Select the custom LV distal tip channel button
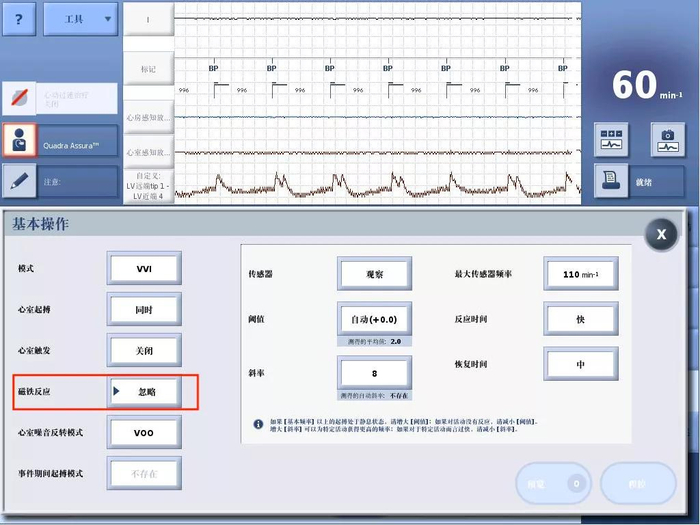Screen dimensions: 700x525 pyautogui.click(x=148, y=186)
